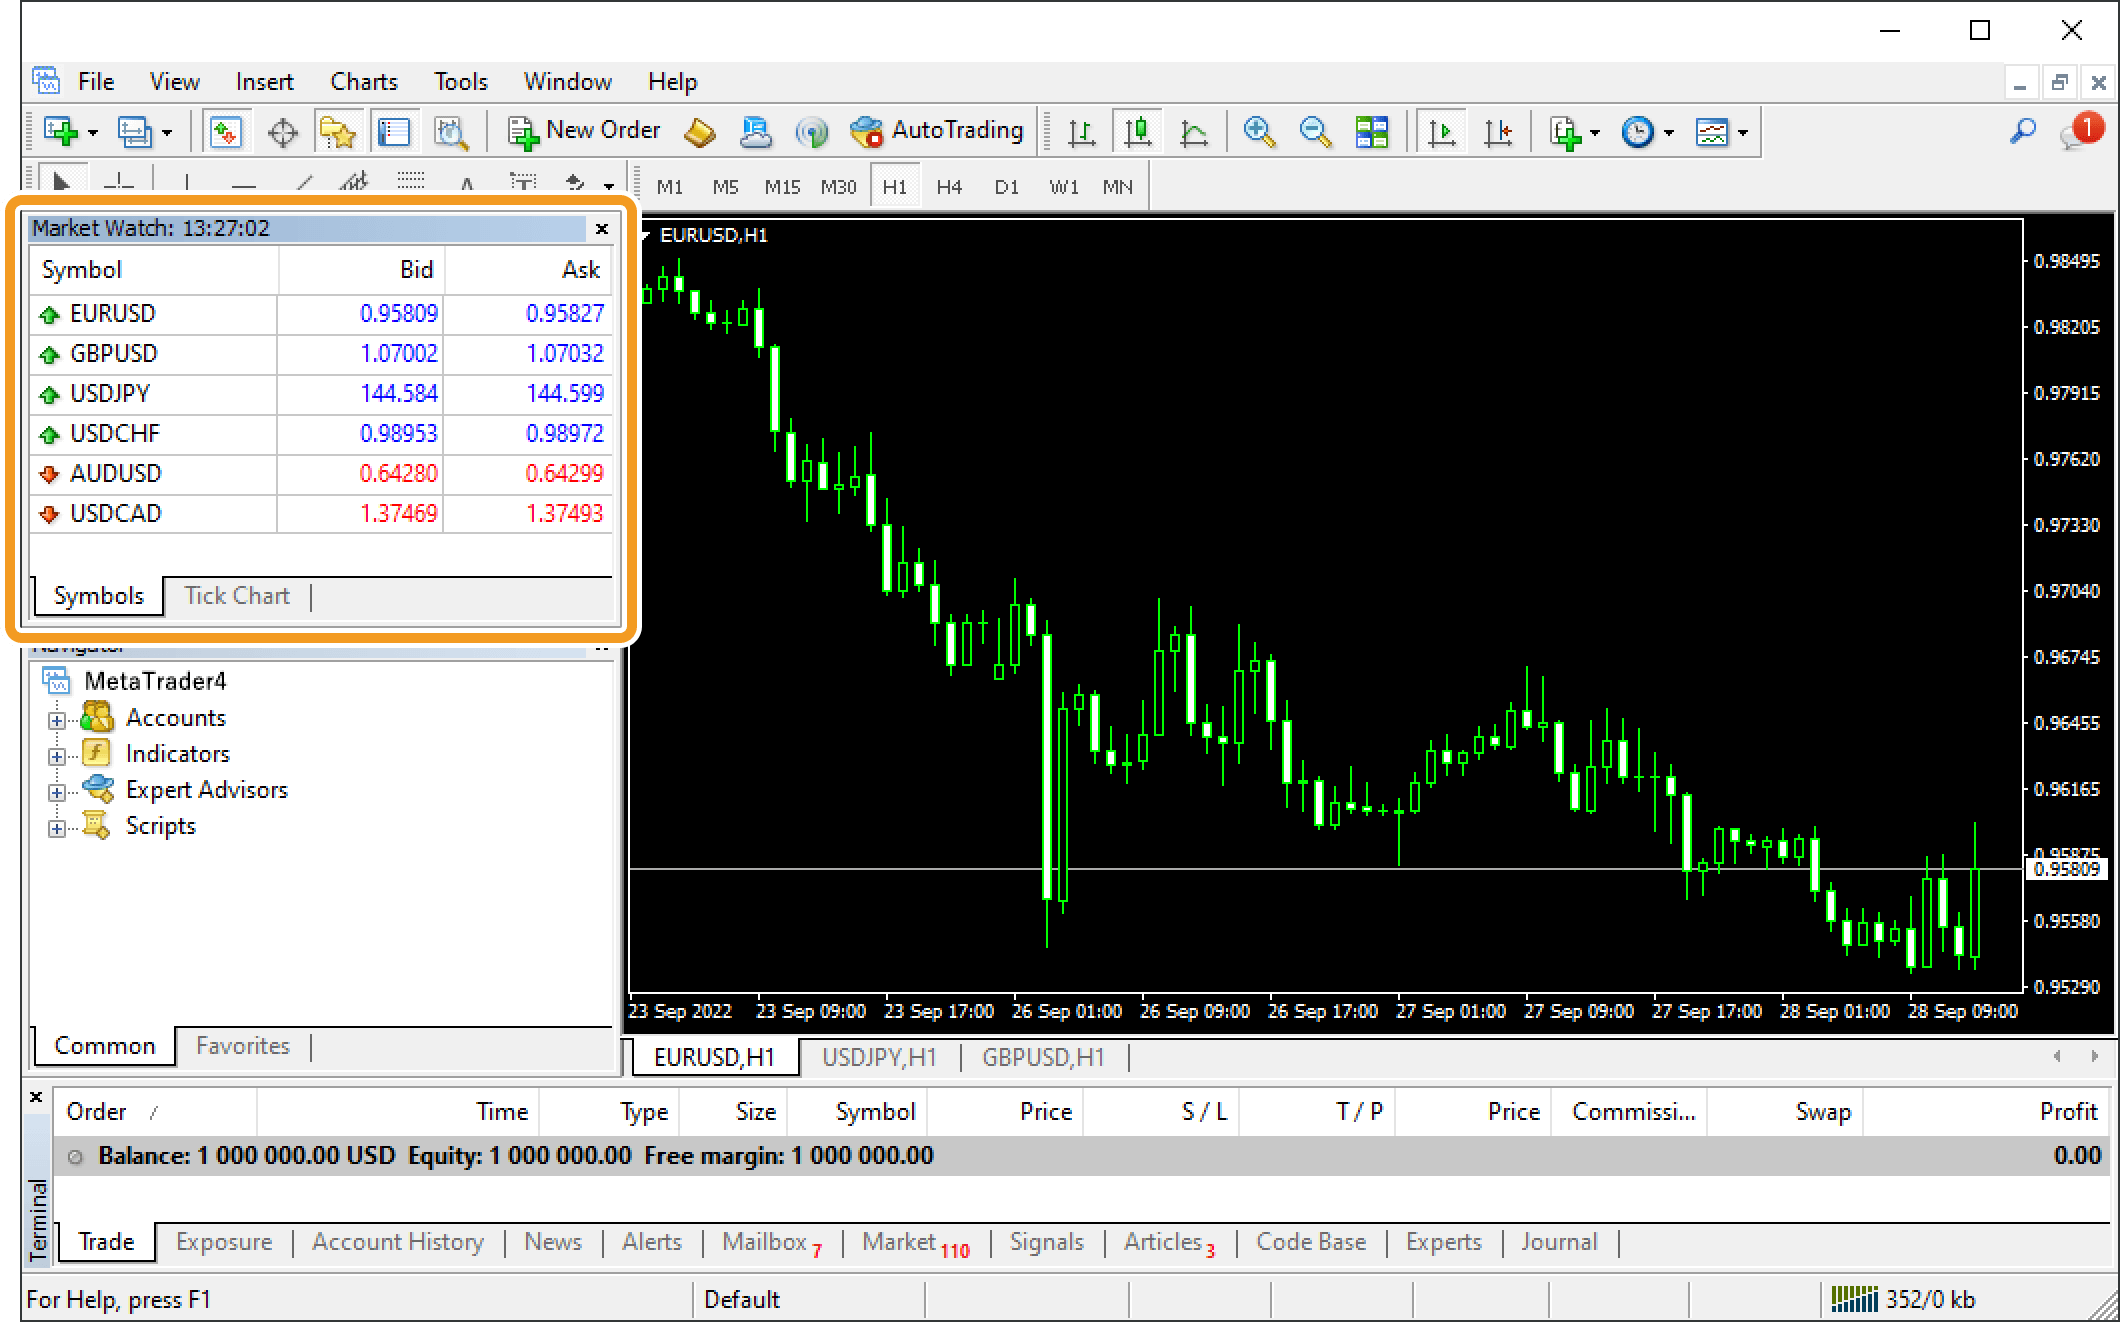The height and width of the screenshot is (1322, 2120).
Task: Click the New Order button
Action: tap(584, 131)
